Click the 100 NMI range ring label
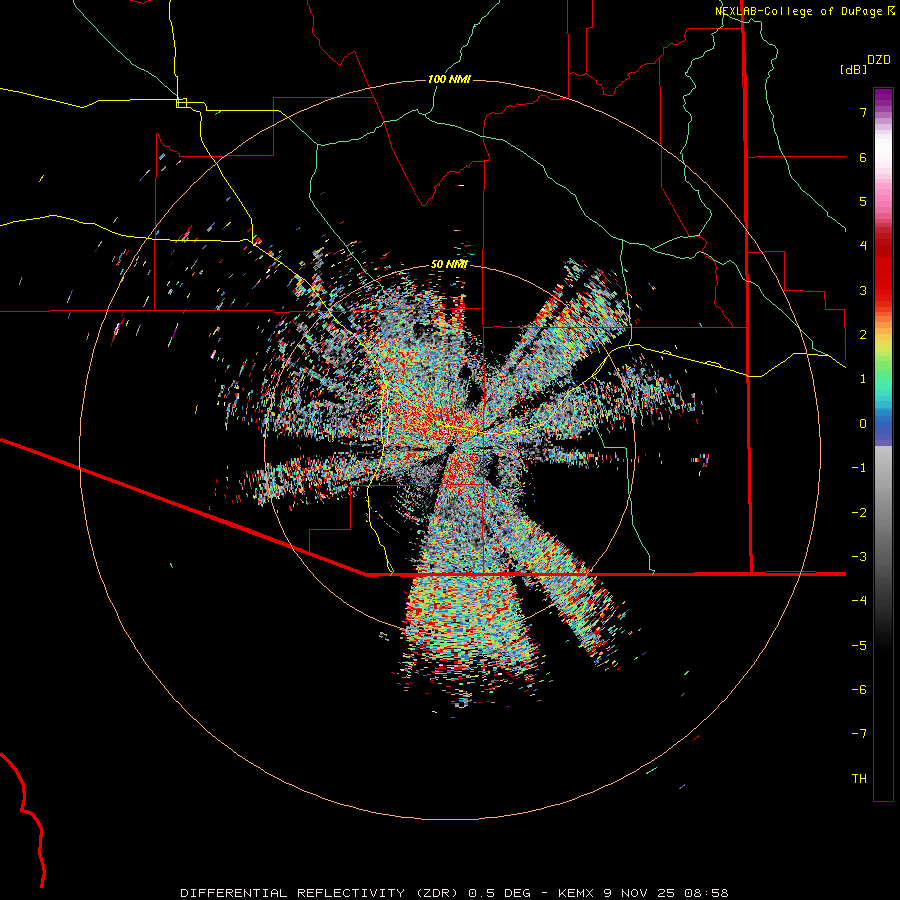 tap(449, 79)
